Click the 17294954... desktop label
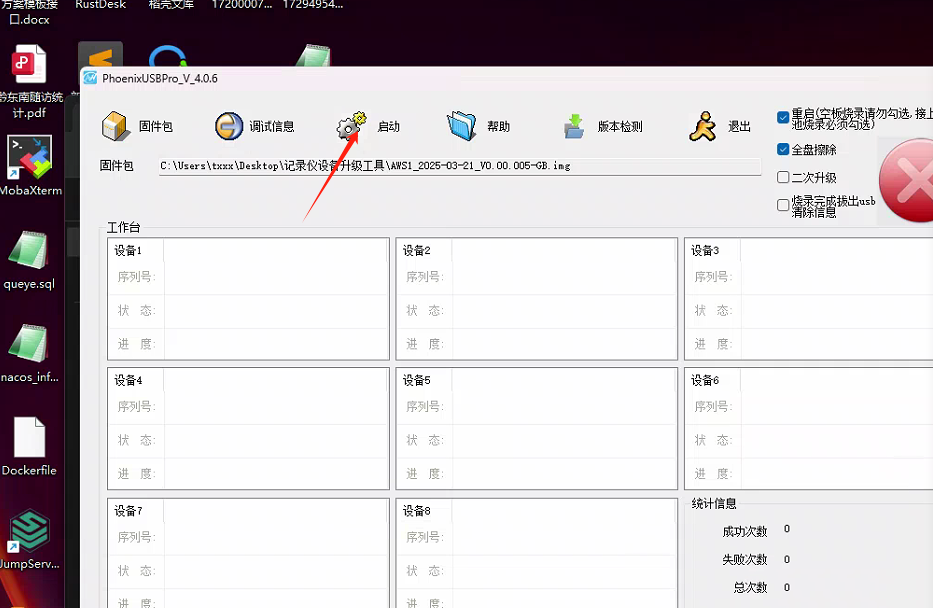Screen dimensions: 933x608 [313, 4]
